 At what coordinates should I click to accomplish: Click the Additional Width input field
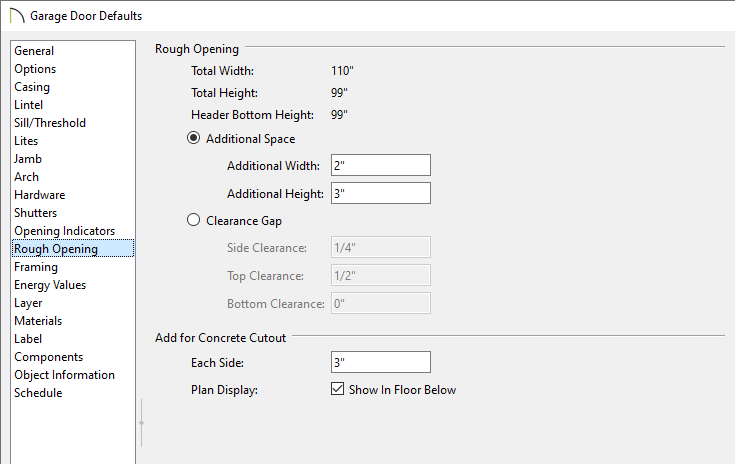pos(381,165)
